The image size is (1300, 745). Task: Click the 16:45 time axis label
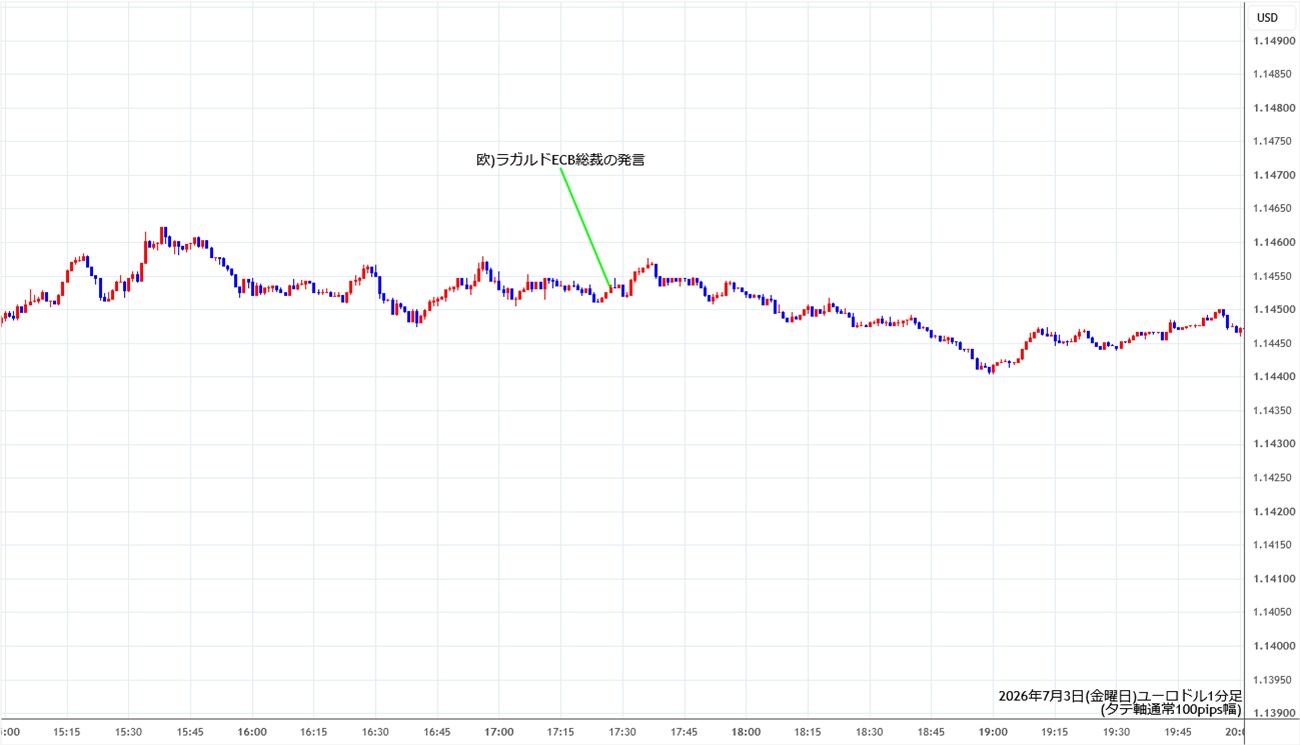coord(437,732)
